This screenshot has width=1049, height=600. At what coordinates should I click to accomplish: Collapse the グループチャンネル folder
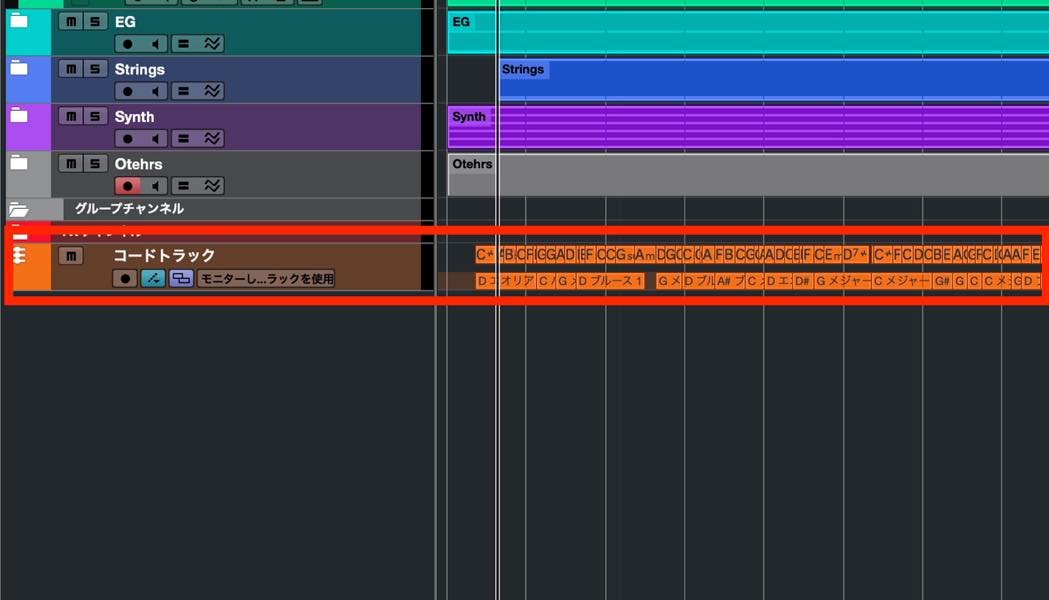click(19, 209)
